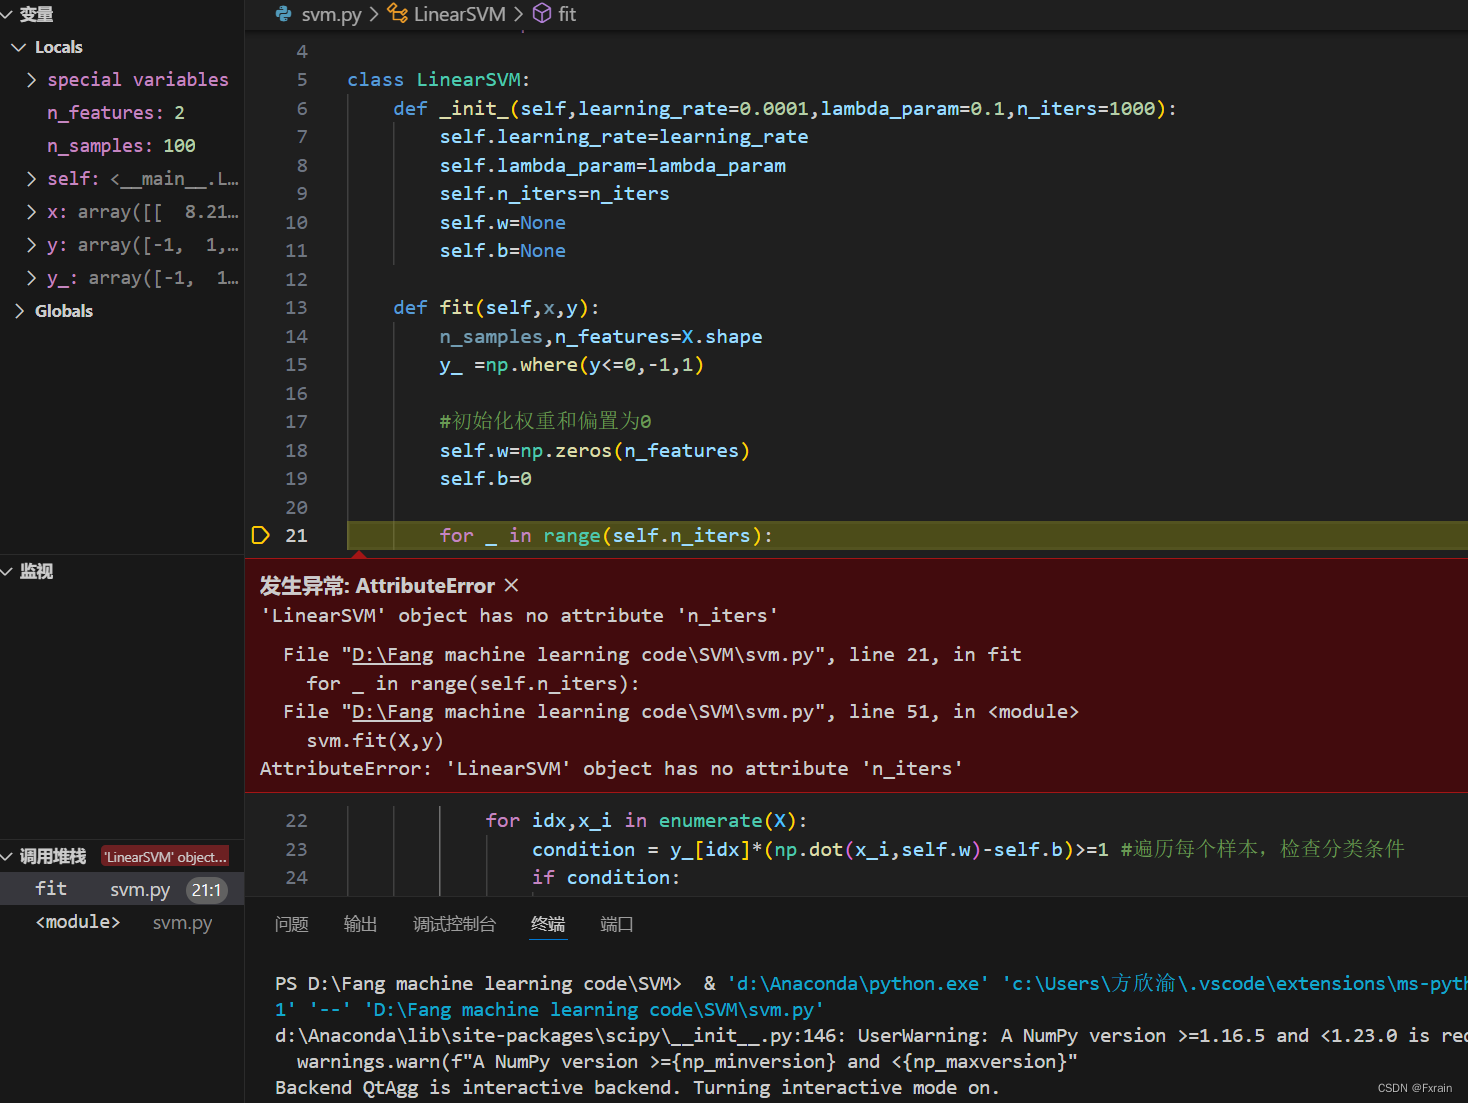Click the Python file icon in the breadcrumb
The width and height of the screenshot is (1468, 1103).
(284, 14)
